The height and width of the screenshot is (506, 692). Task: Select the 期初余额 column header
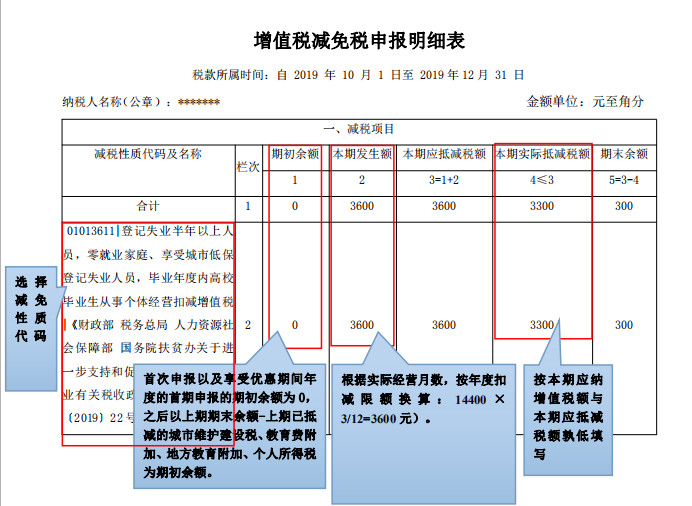[295, 154]
